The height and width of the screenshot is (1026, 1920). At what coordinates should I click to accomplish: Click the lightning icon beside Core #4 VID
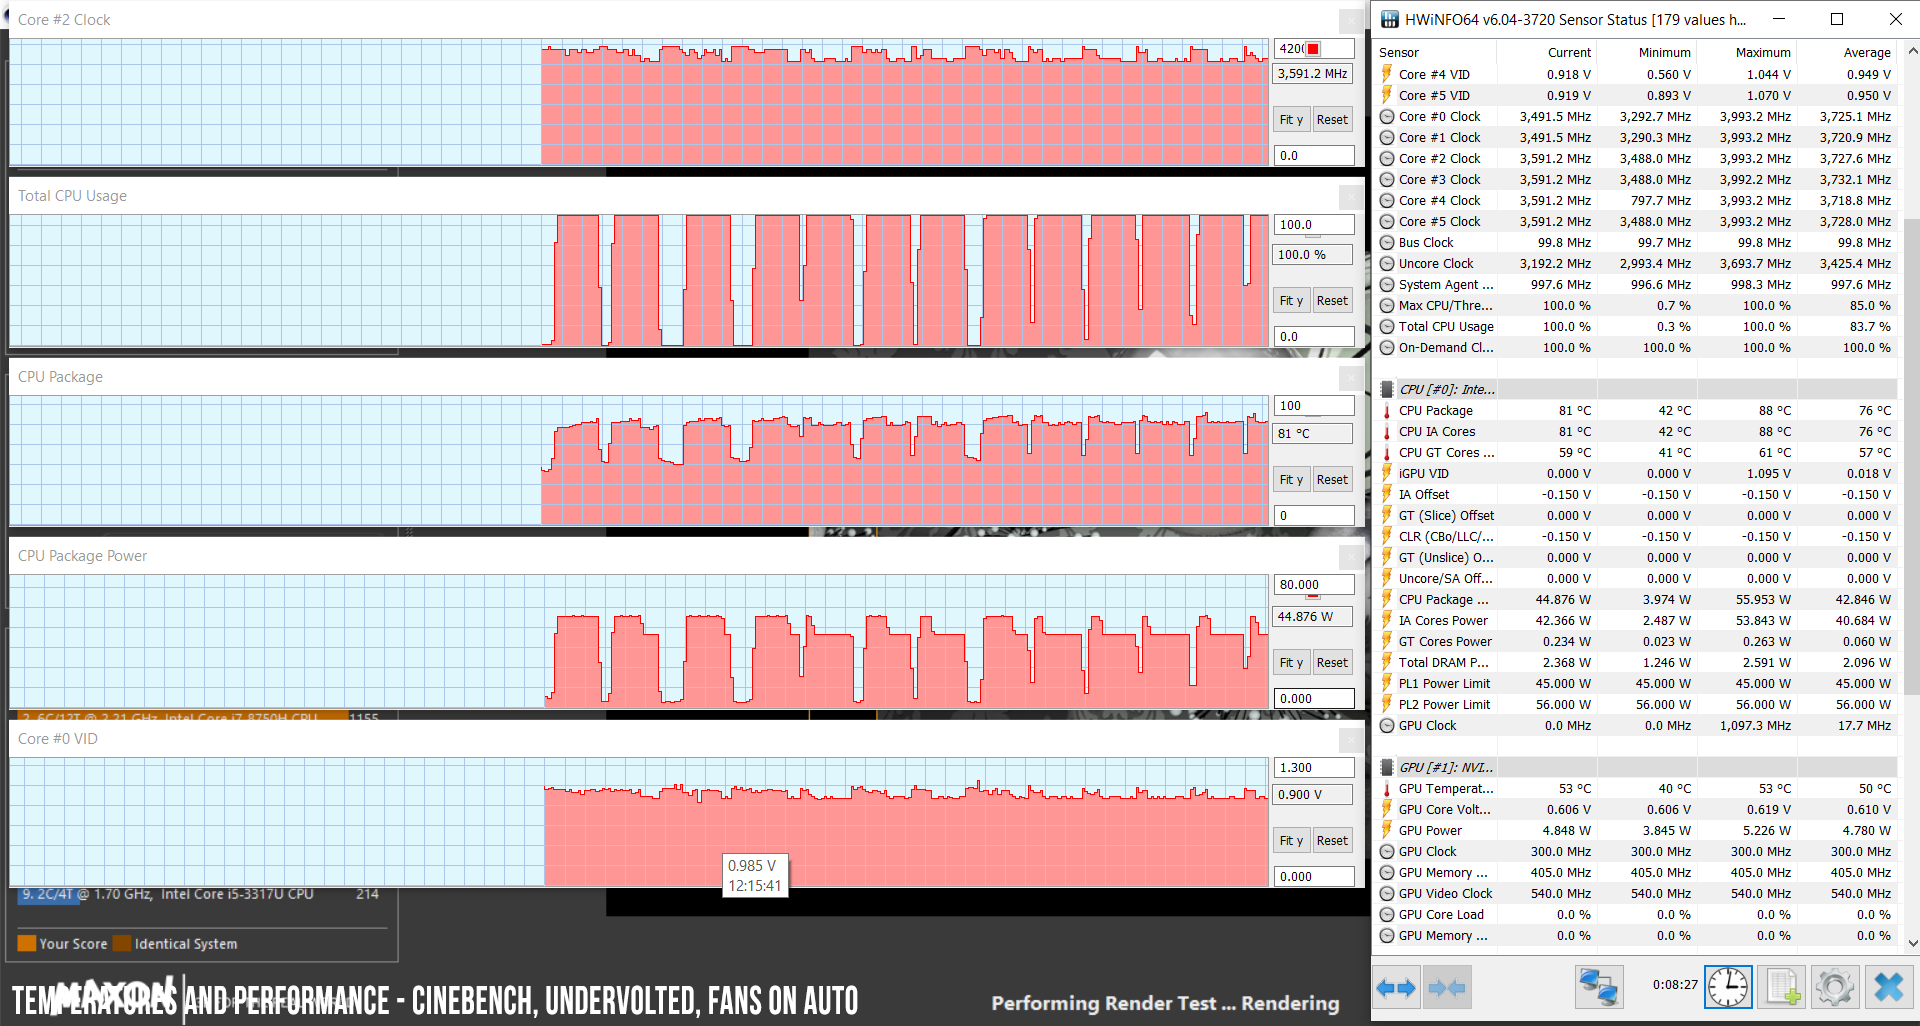[1387, 74]
